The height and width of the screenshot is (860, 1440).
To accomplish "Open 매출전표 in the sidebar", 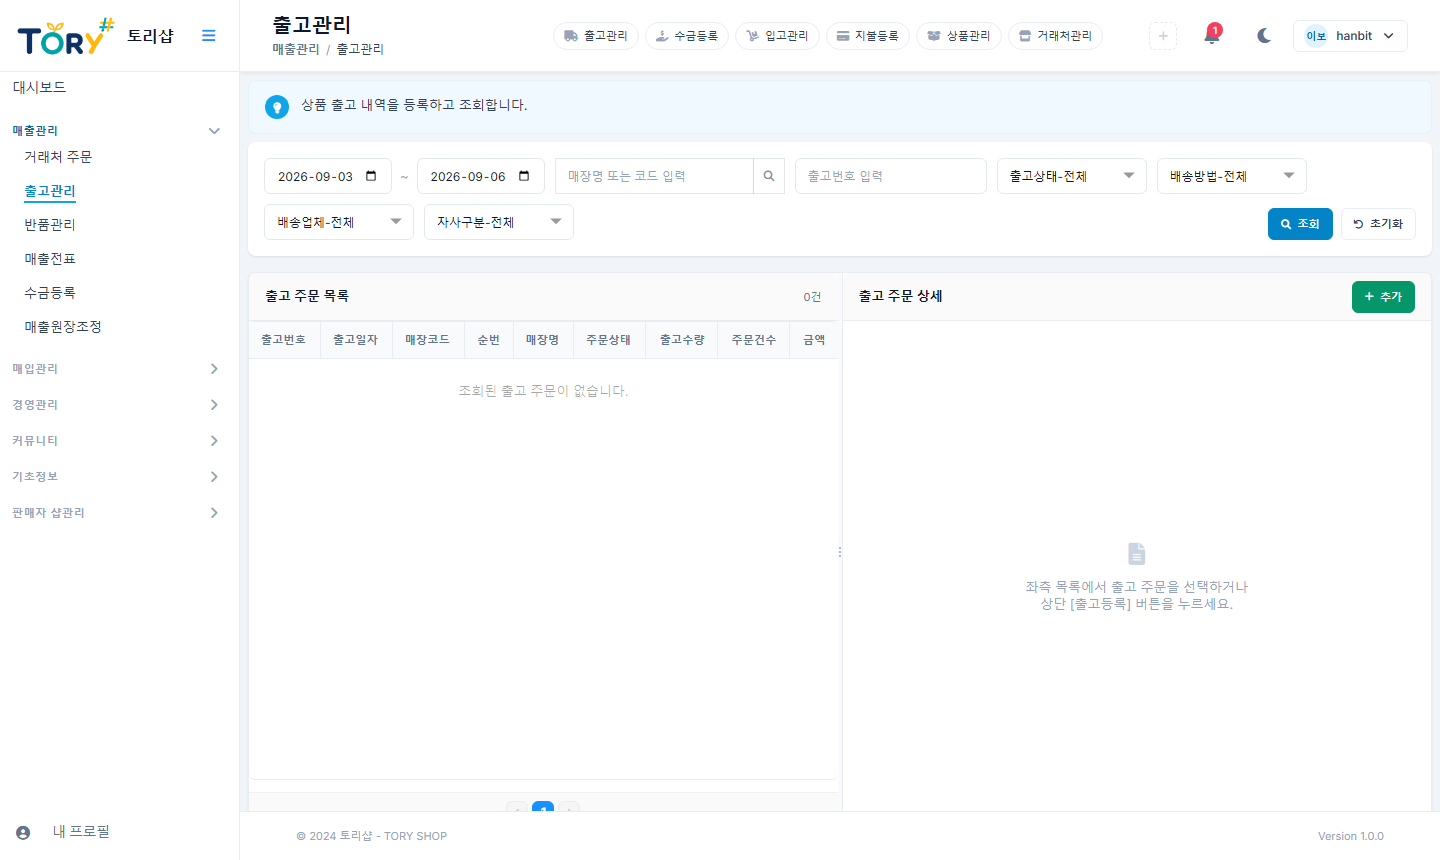I will tap(50, 259).
